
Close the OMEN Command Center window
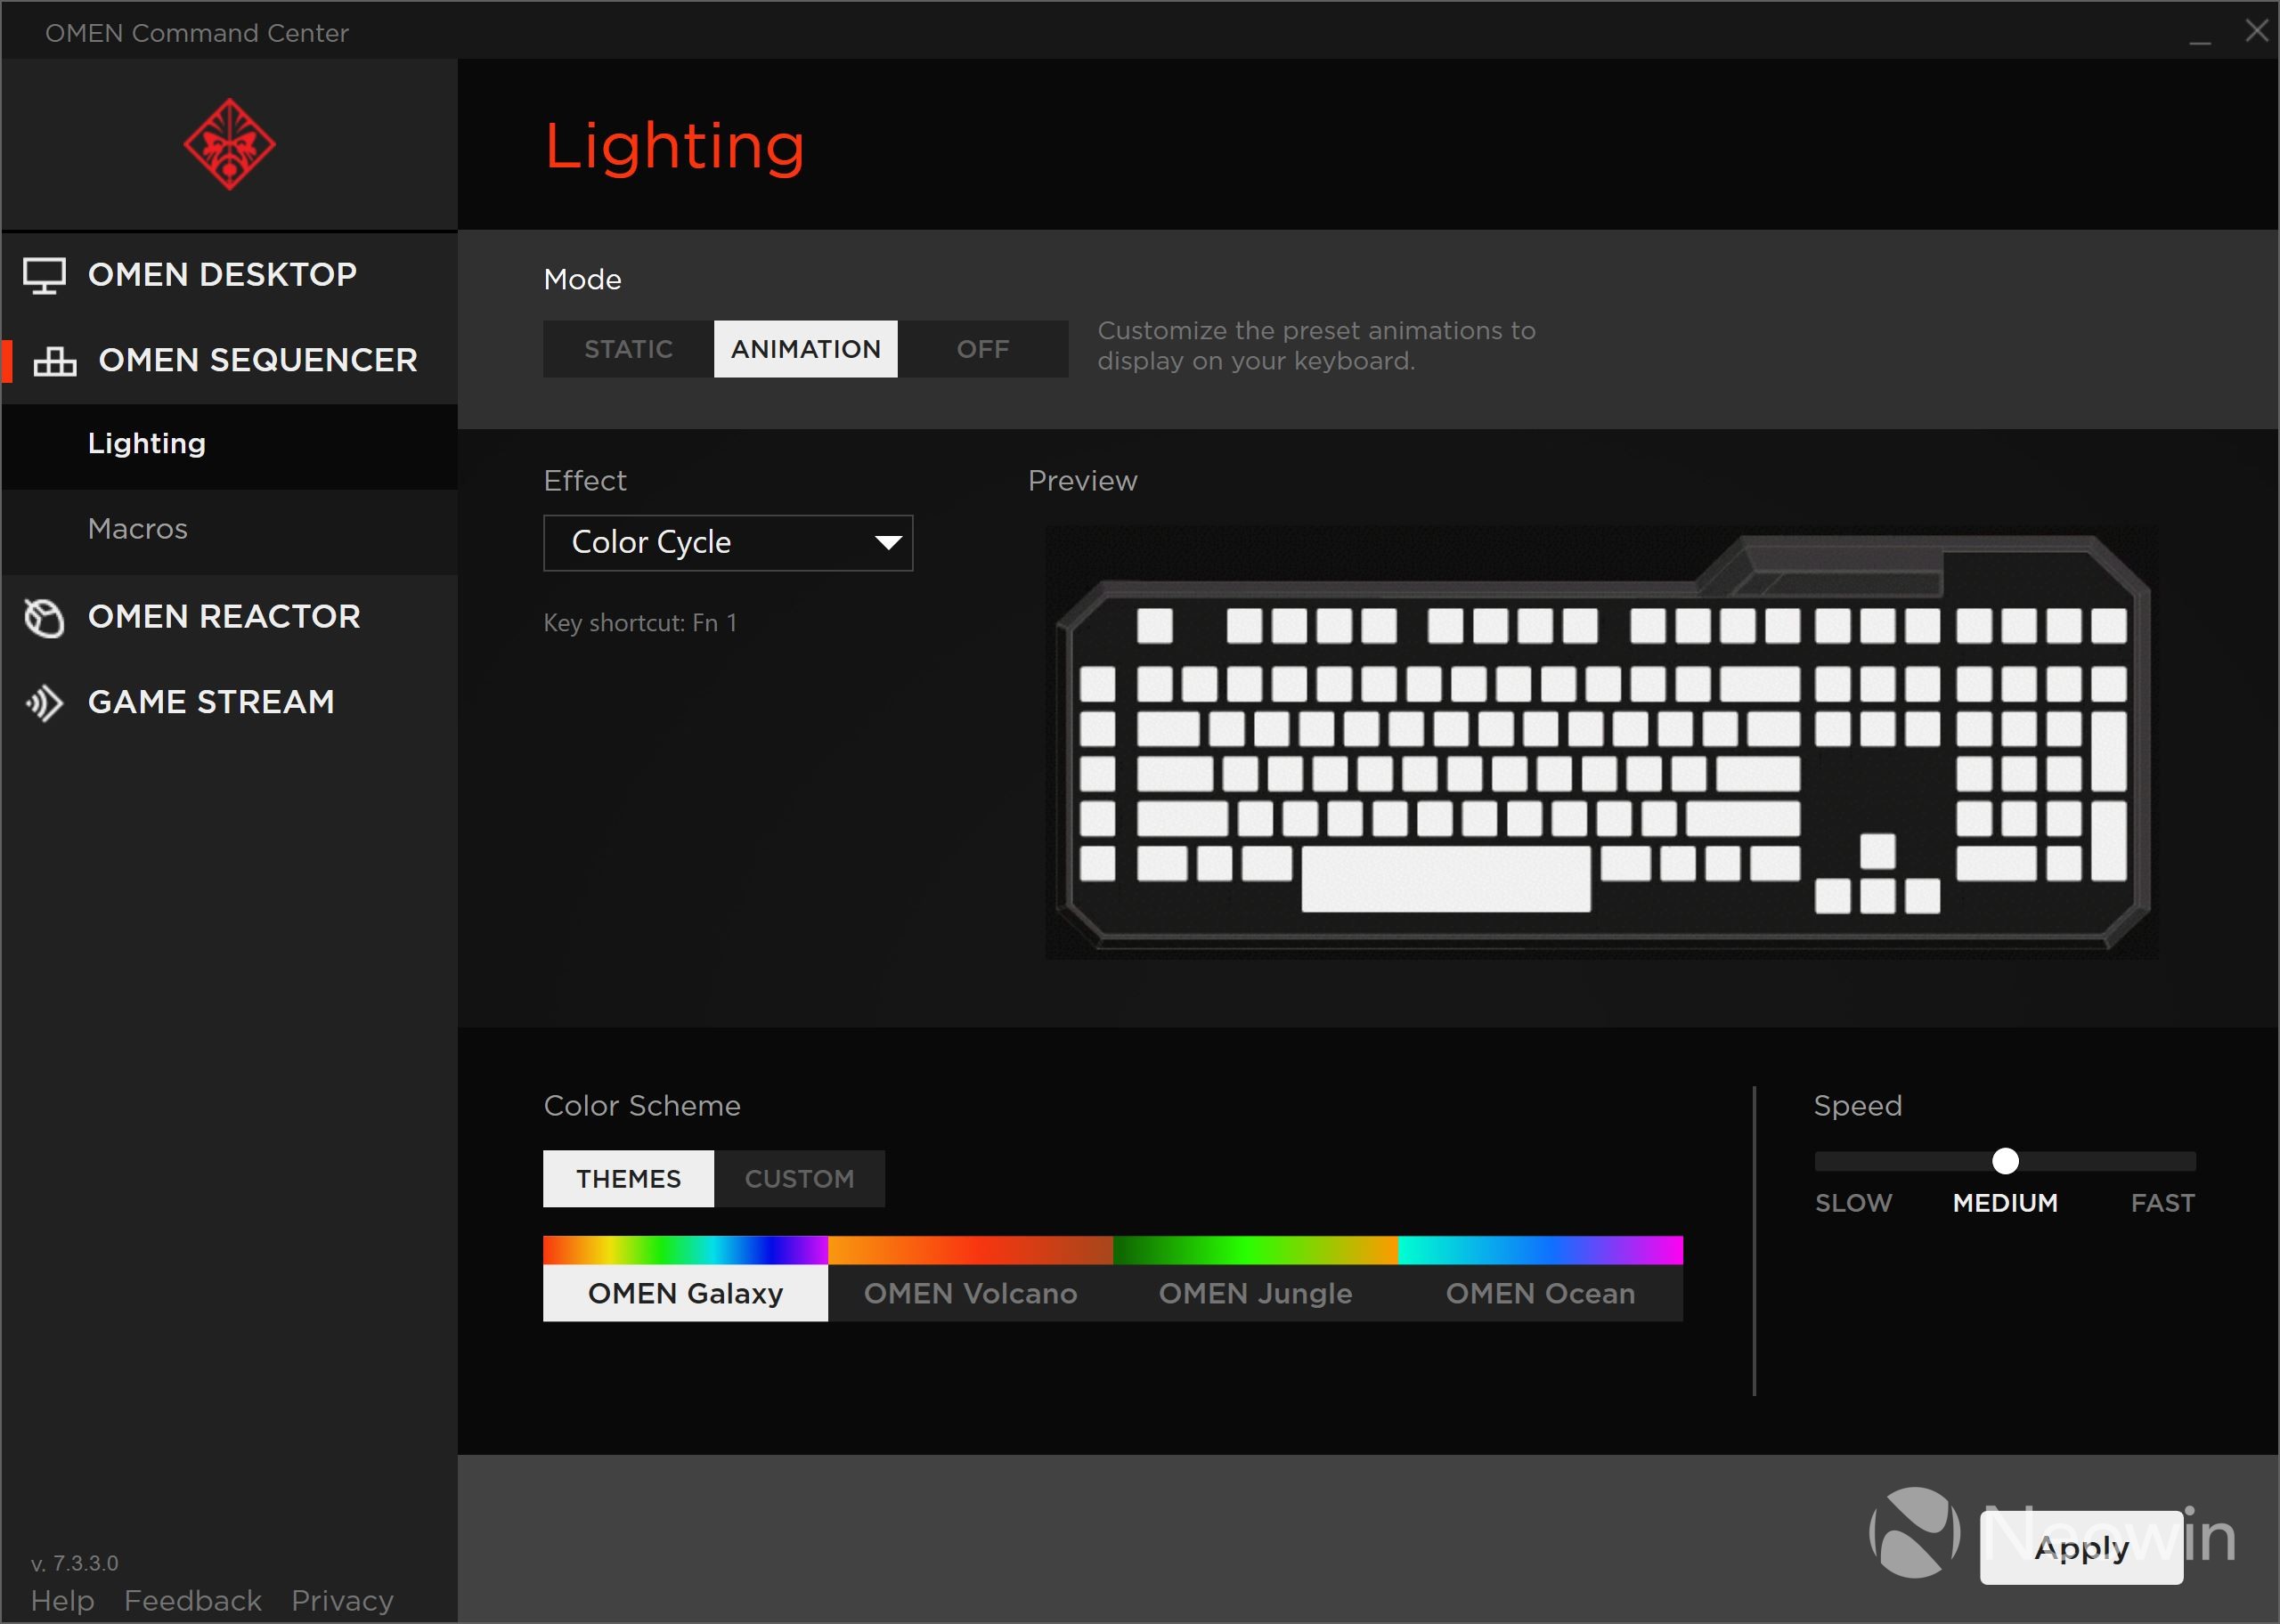(x=2256, y=31)
